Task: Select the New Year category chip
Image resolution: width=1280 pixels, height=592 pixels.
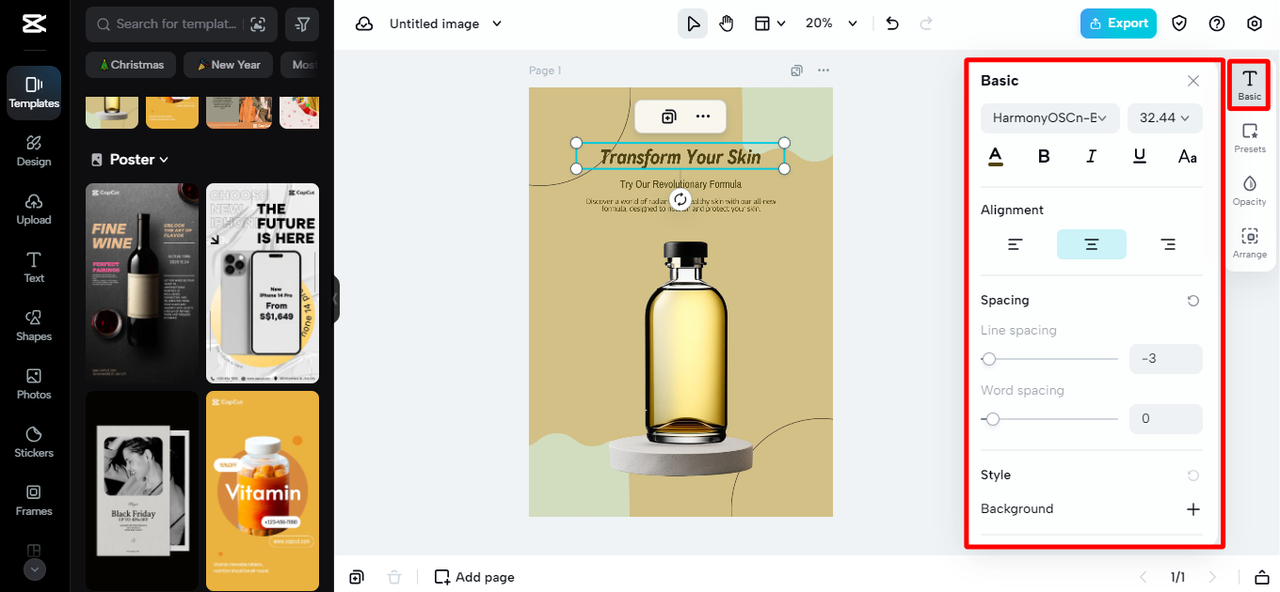Action: [228, 65]
